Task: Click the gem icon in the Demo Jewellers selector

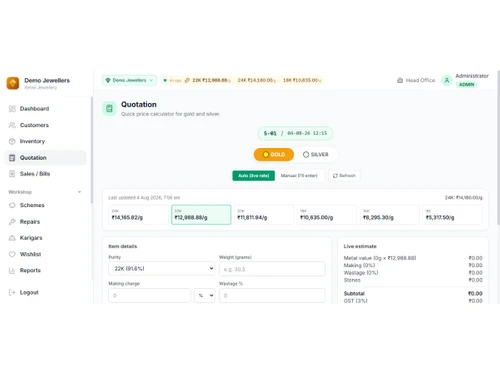Action: point(108,80)
